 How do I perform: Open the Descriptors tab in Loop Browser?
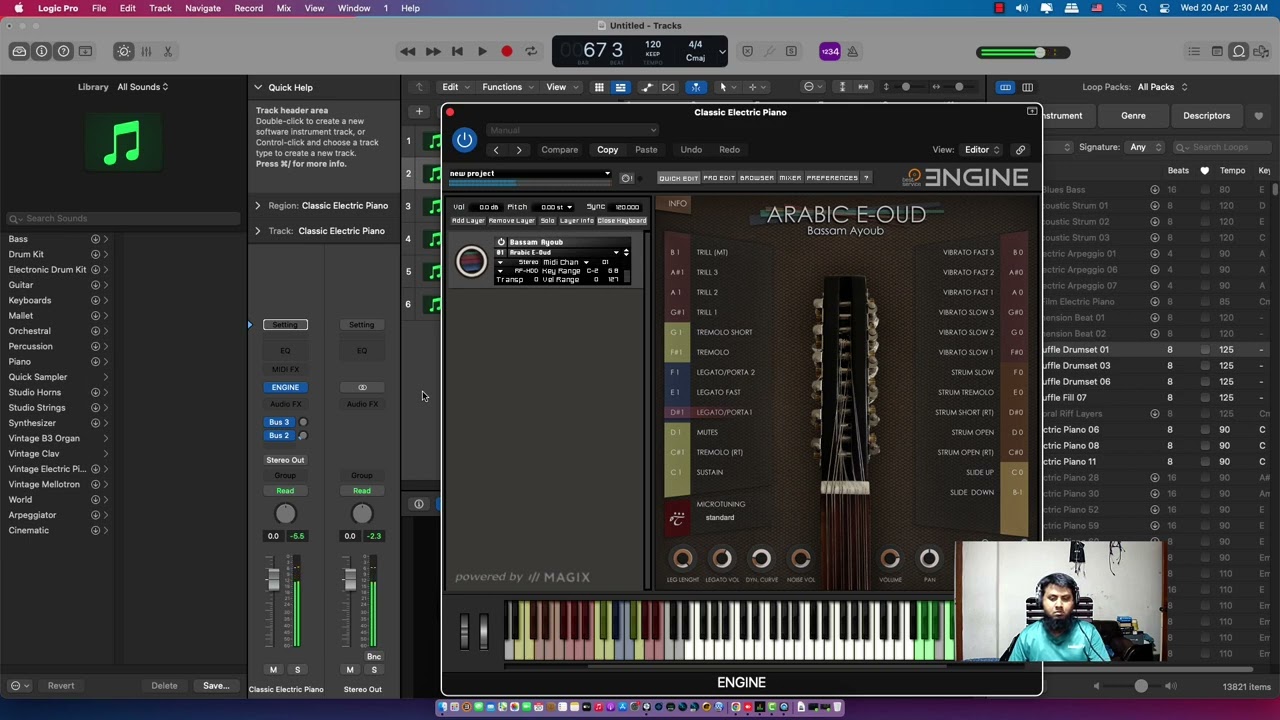point(1207,116)
